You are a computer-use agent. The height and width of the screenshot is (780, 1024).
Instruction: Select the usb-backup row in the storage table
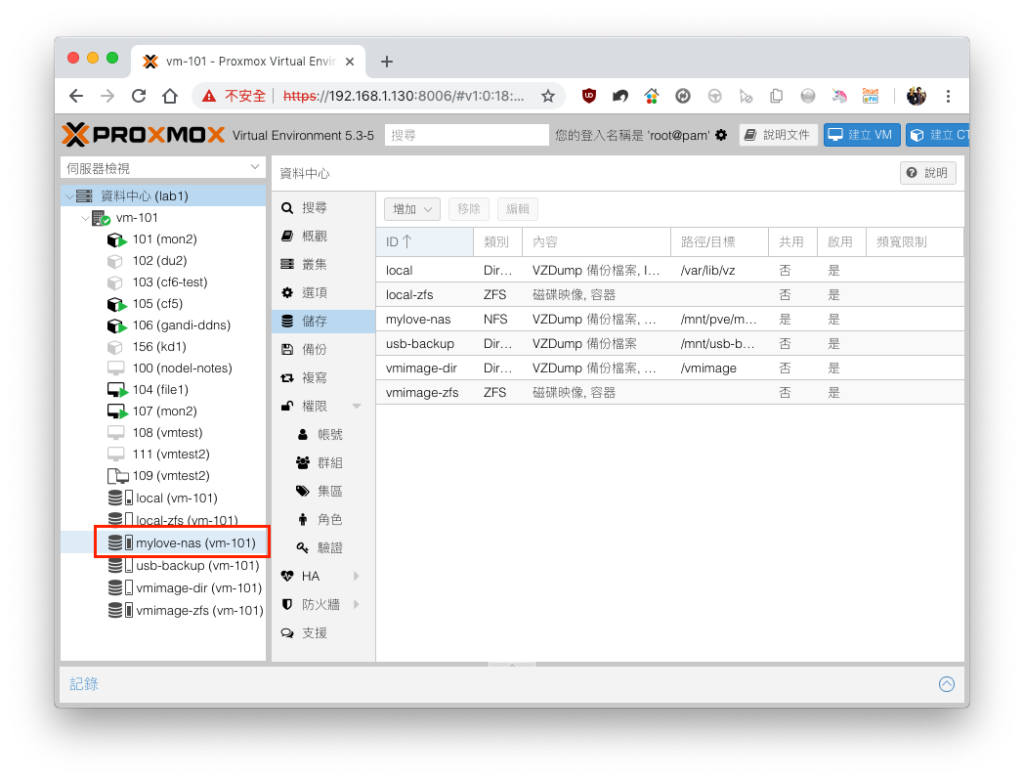(x=670, y=344)
